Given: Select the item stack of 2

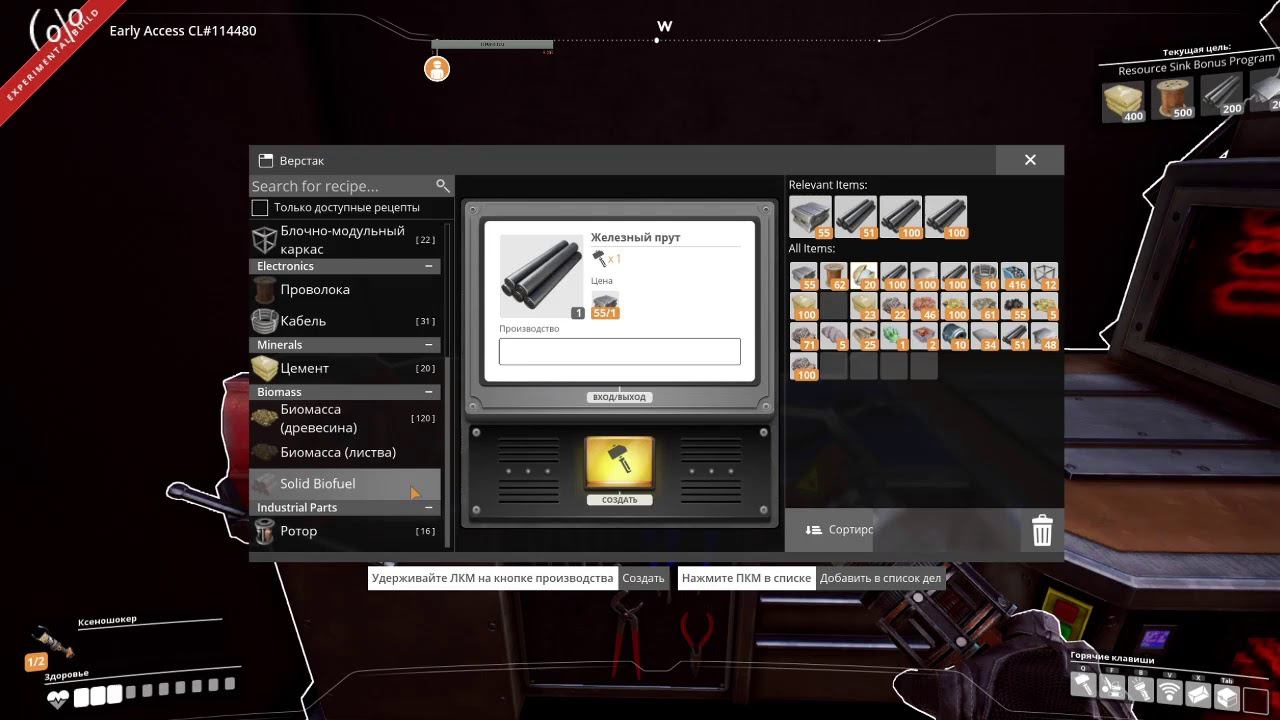Looking at the screenshot, I should click(x=924, y=336).
